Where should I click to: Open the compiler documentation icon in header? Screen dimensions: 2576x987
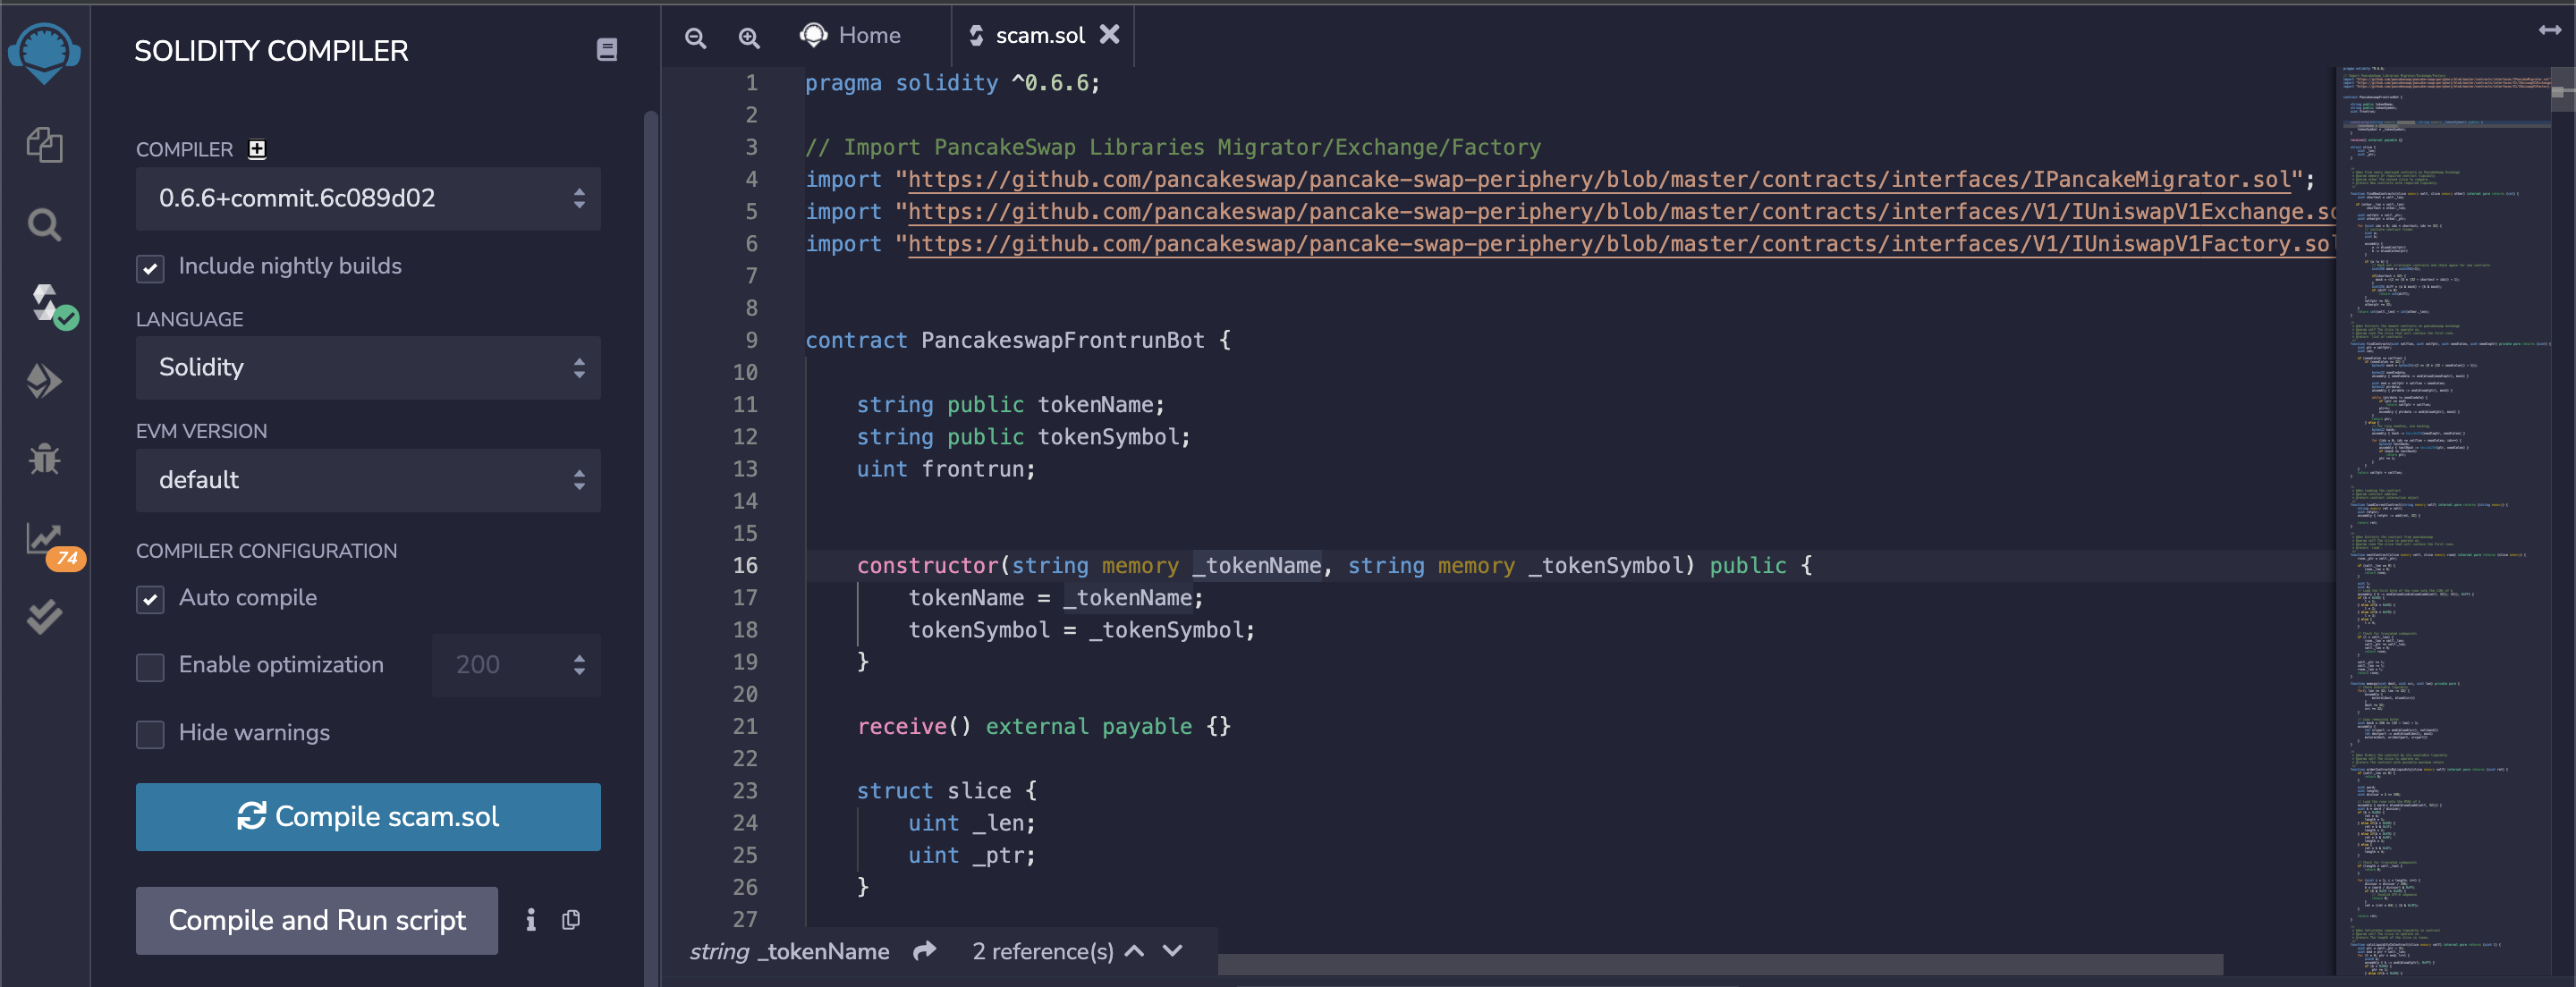tap(606, 50)
